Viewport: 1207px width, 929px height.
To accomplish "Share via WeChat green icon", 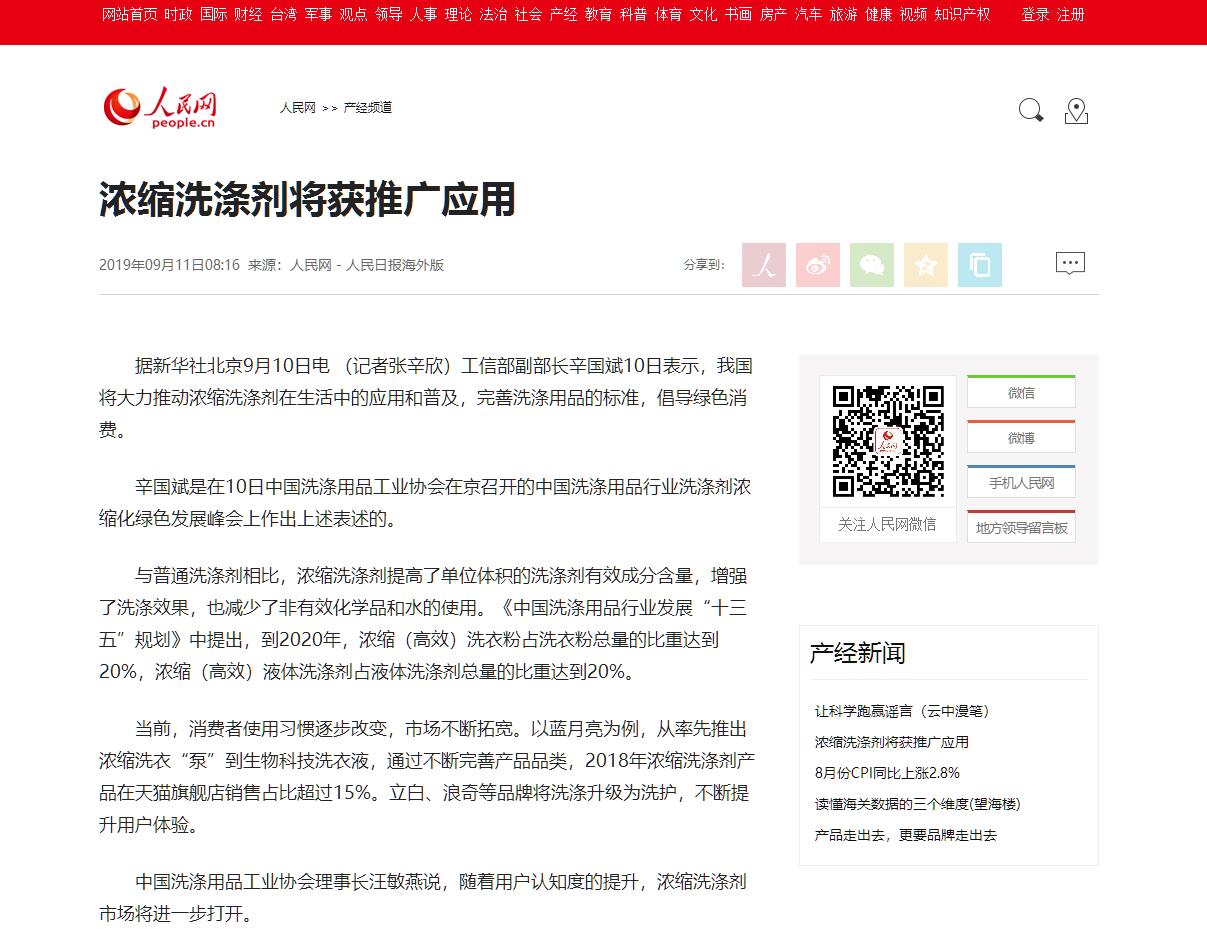I will (x=872, y=265).
